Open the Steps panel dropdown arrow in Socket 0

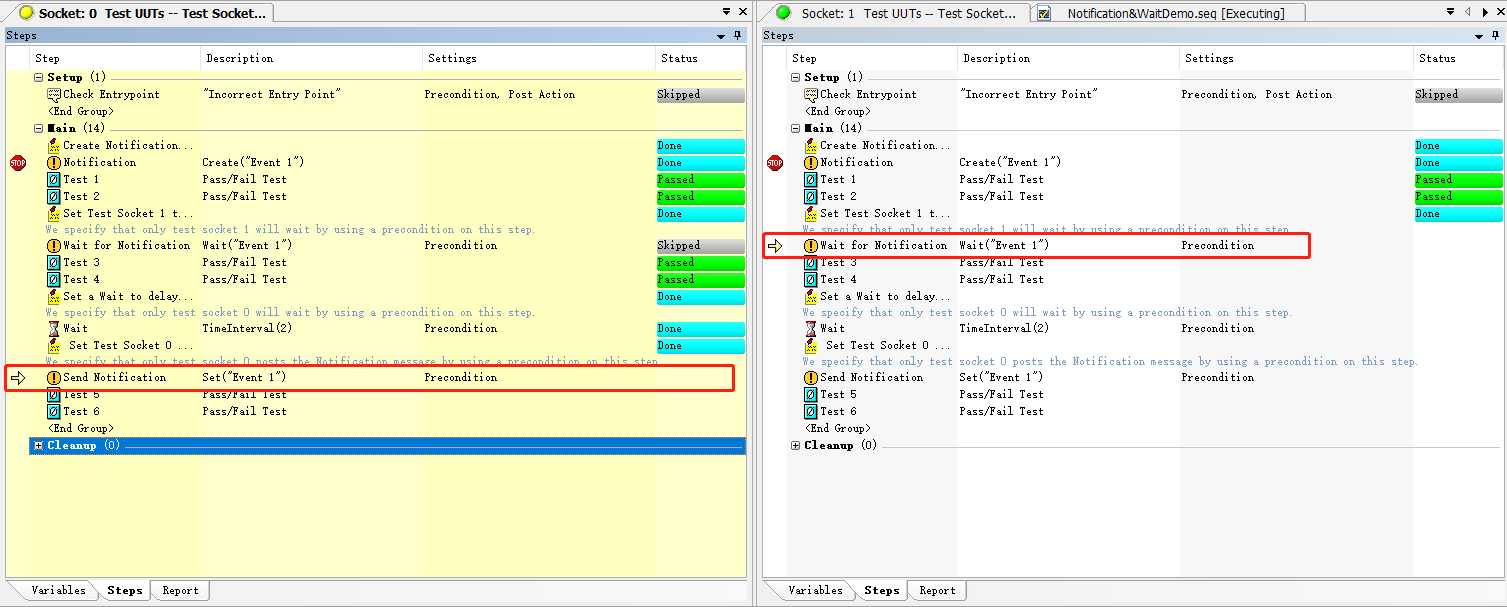tap(722, 35)
